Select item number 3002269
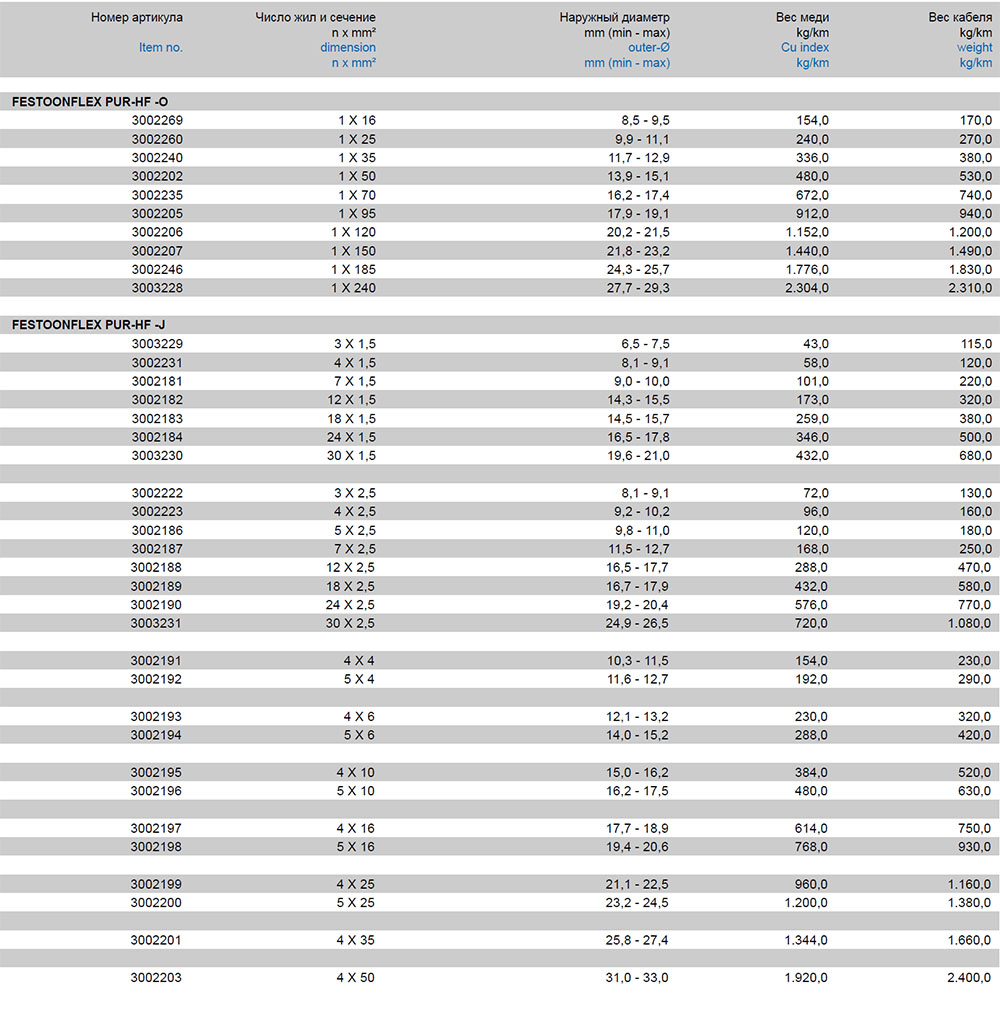Viewport: 1000px width, 1017px height. (157, 121)
